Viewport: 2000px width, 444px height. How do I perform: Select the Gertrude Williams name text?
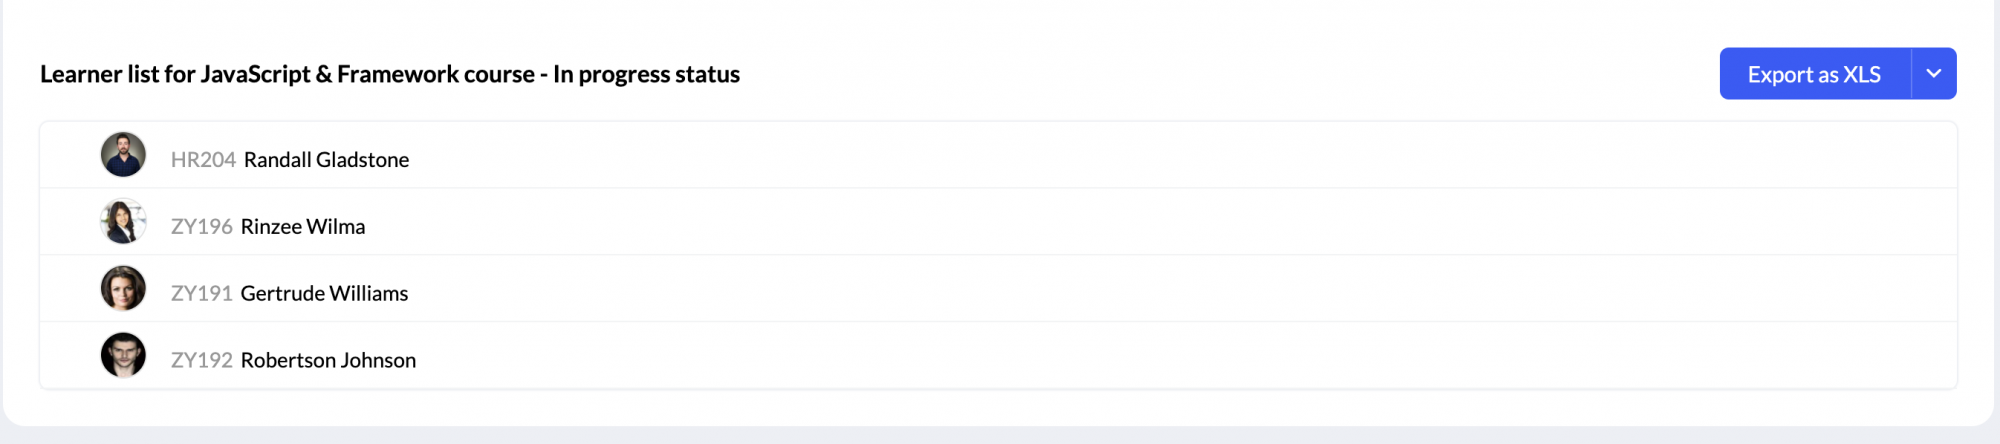(324, 294)
